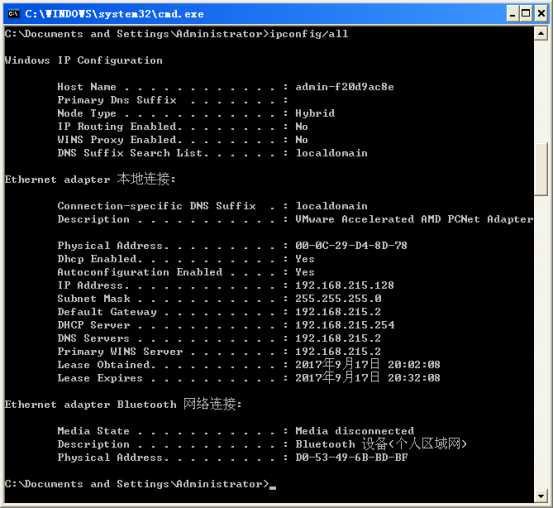The image size is (554, 508).
Task: Click Lease Expires time 20:32:08
Action: coord(414,378)
